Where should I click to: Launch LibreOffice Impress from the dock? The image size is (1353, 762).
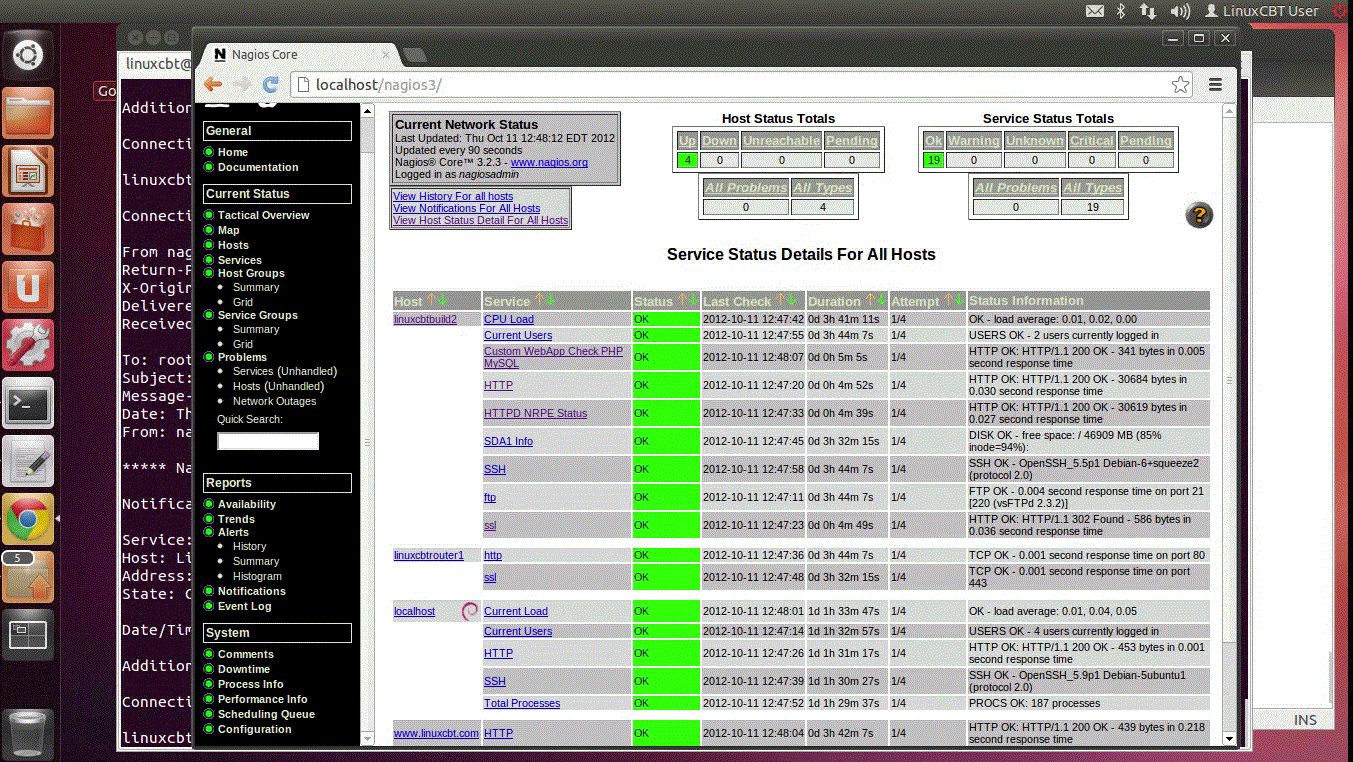pyautogui.click(x=28, y=171)
